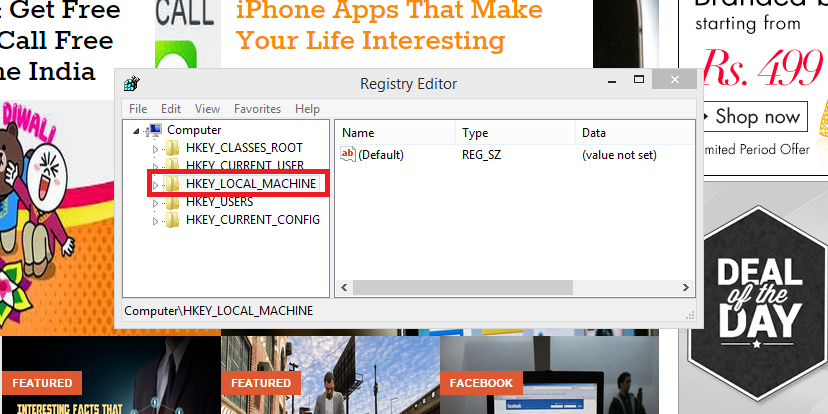
Task: Collapse the Computer root node arrow
Action: pyautogui.click(x=136, y=131)
